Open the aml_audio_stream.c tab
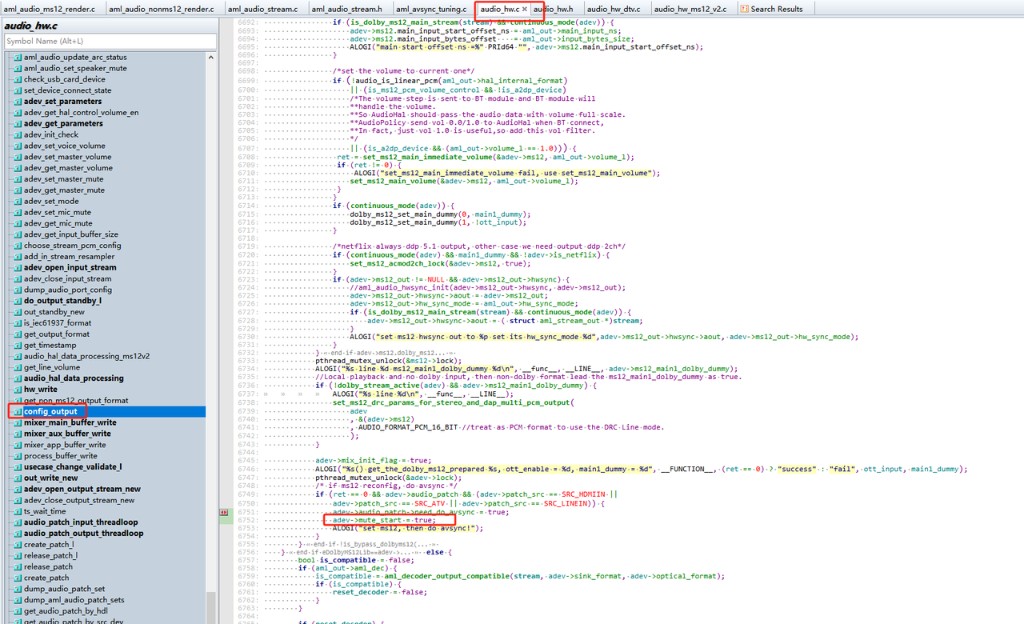 (x=263, y=9)
